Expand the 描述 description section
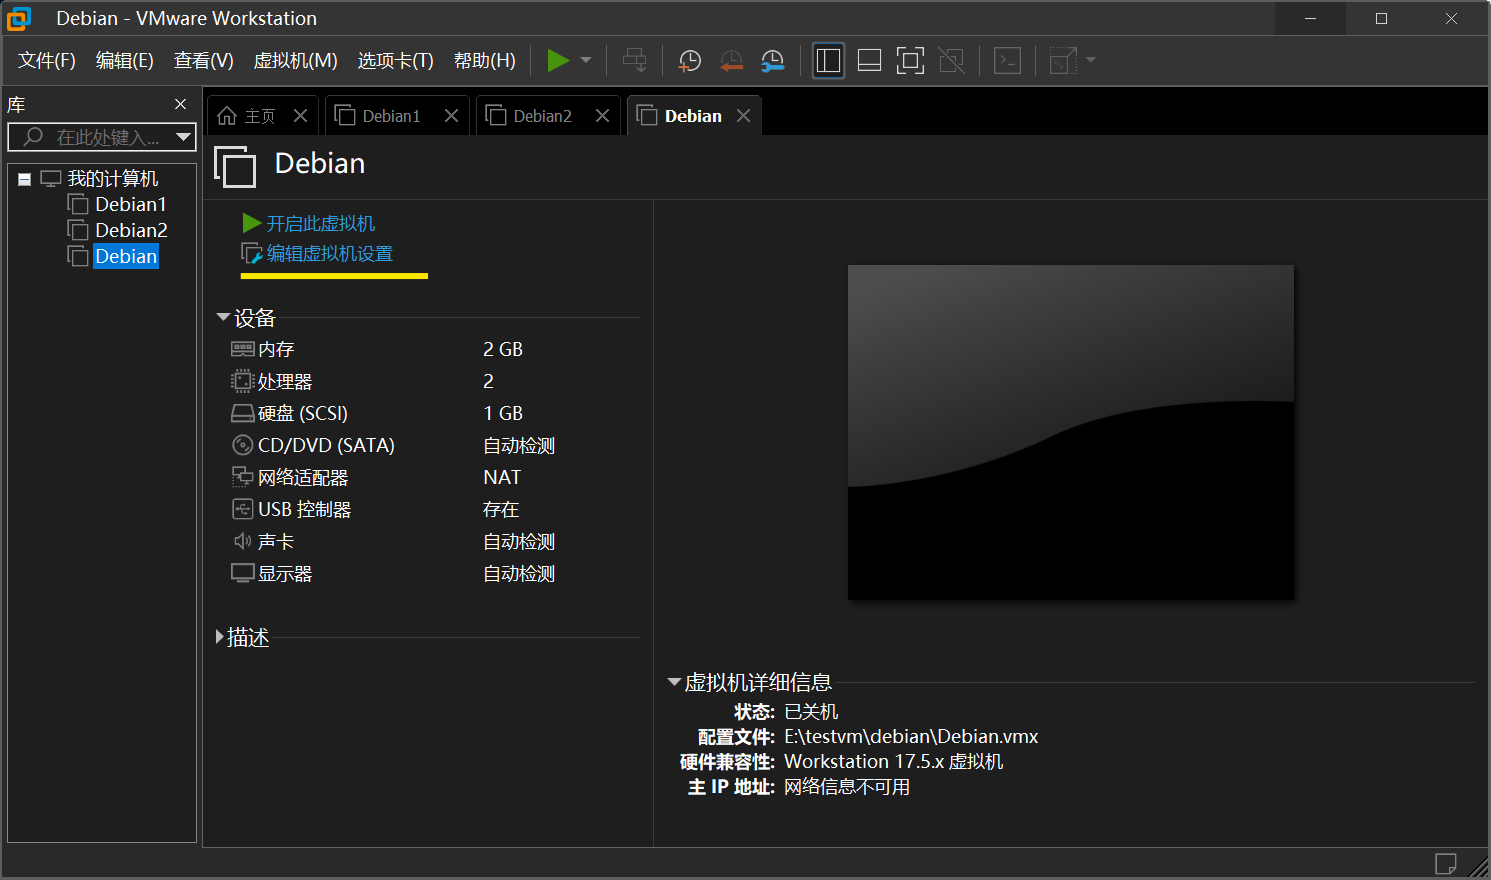This screenshot has width=1491, height=880. click(x=220, y=637)
